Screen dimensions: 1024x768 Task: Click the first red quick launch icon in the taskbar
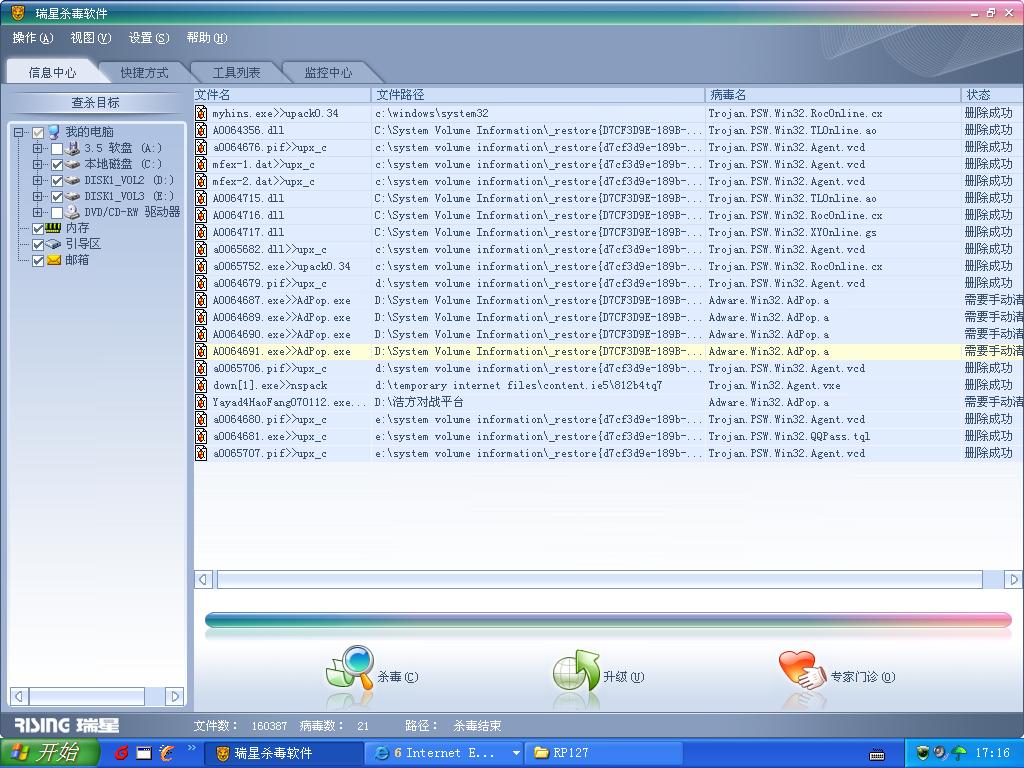point(121,753)
